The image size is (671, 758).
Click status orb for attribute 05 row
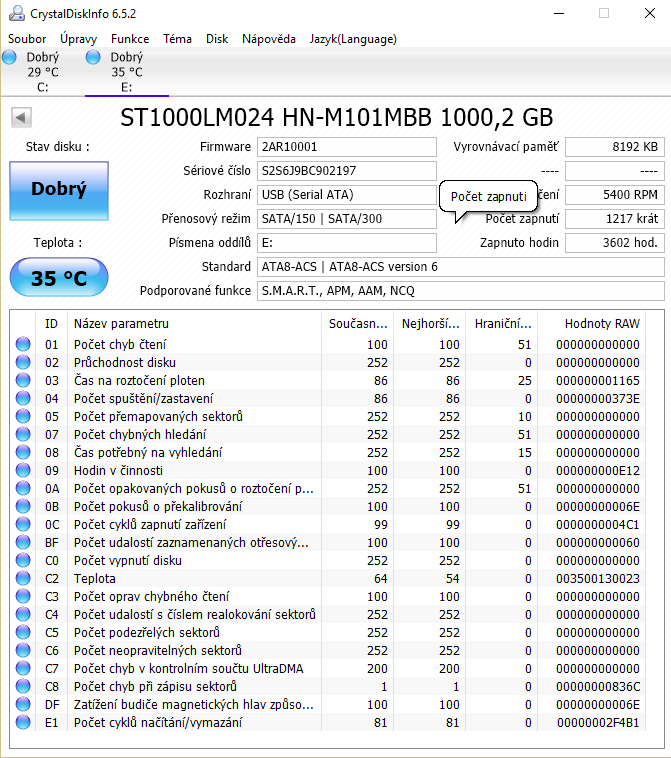click(23, 416)
